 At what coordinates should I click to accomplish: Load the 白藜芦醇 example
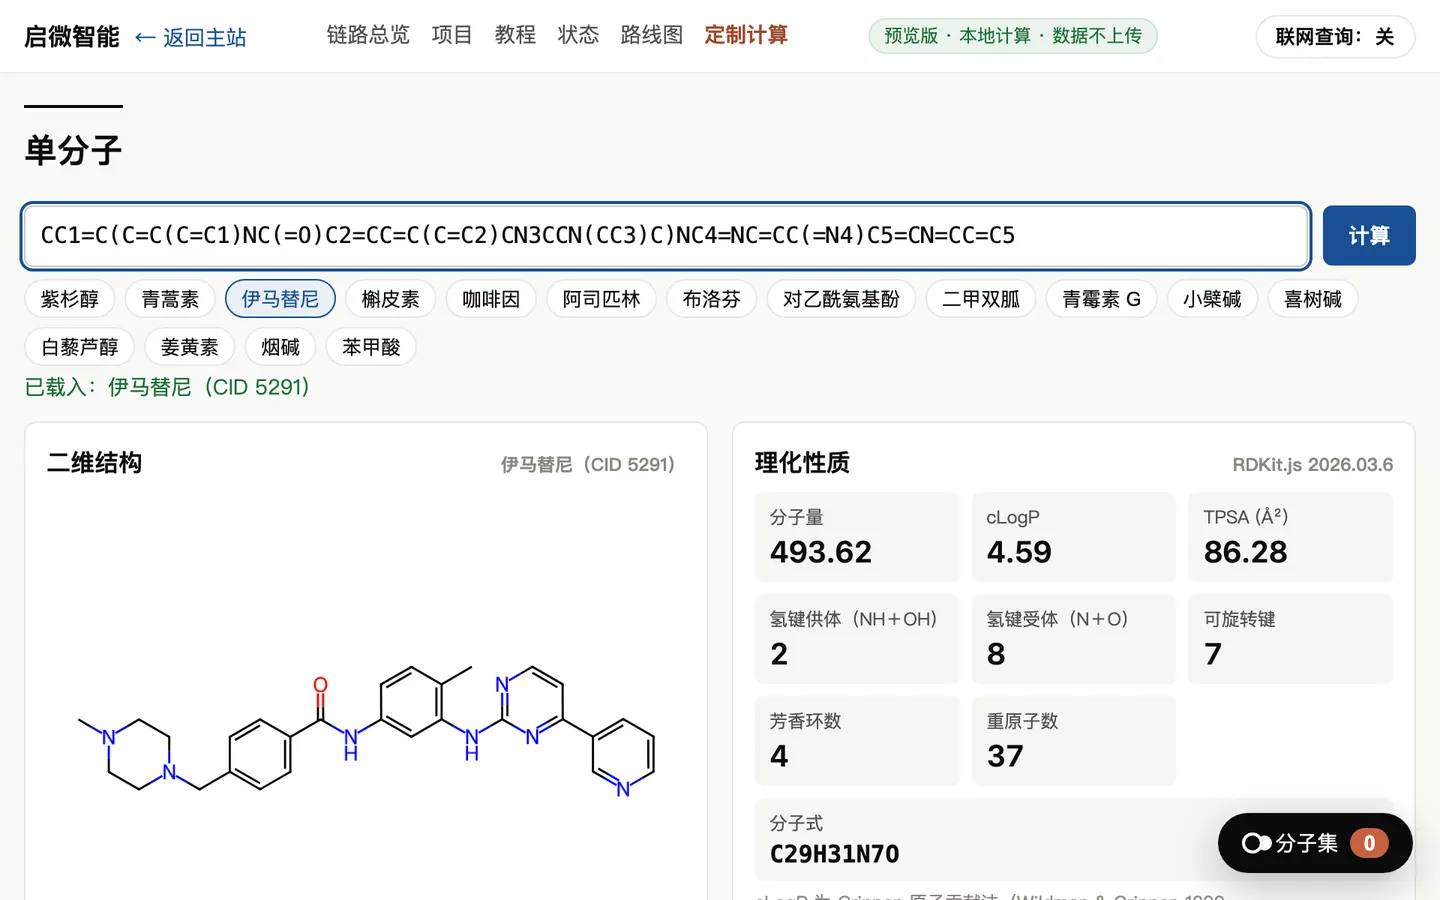point(80,347)
